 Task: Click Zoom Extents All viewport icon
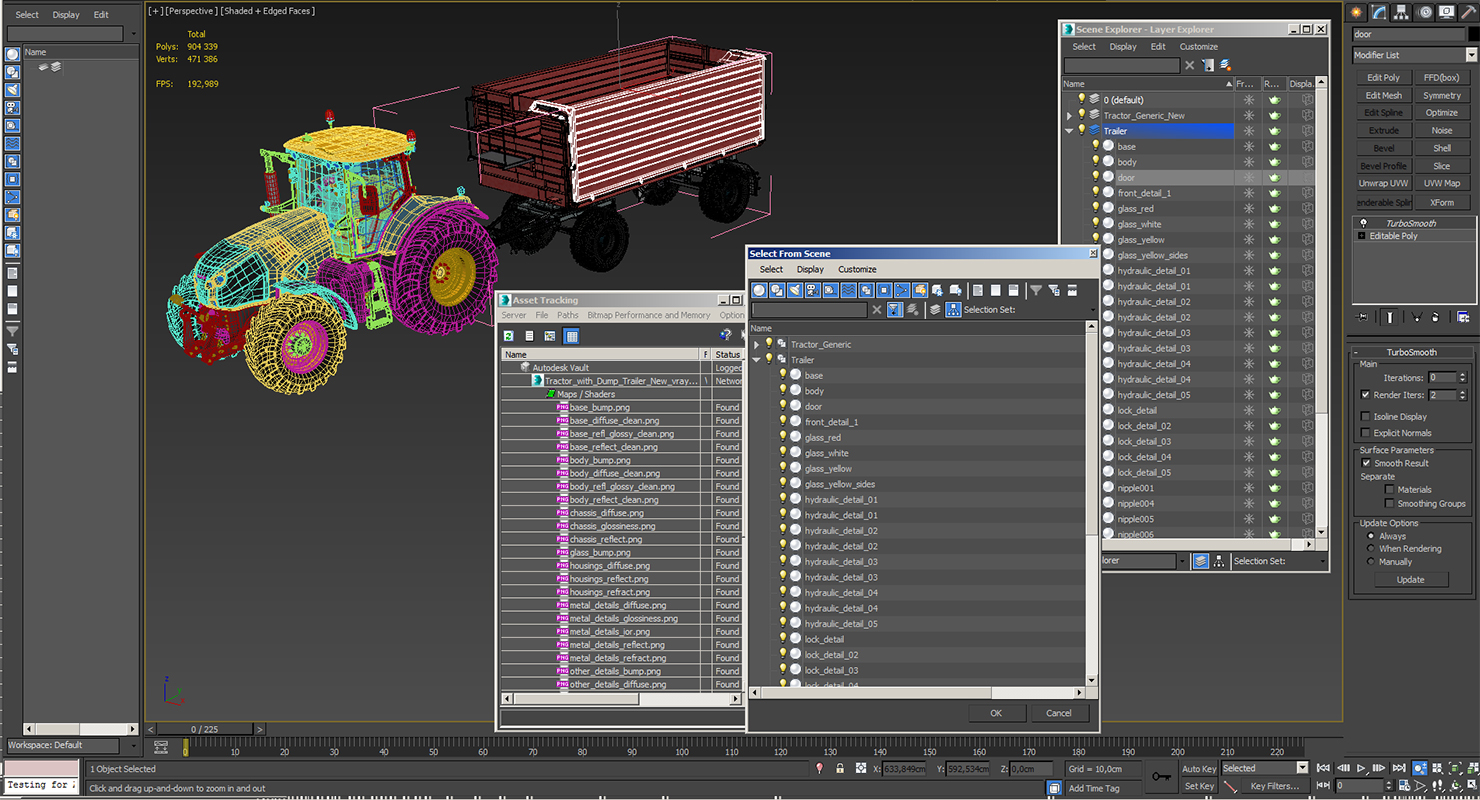click(1475, 768)
